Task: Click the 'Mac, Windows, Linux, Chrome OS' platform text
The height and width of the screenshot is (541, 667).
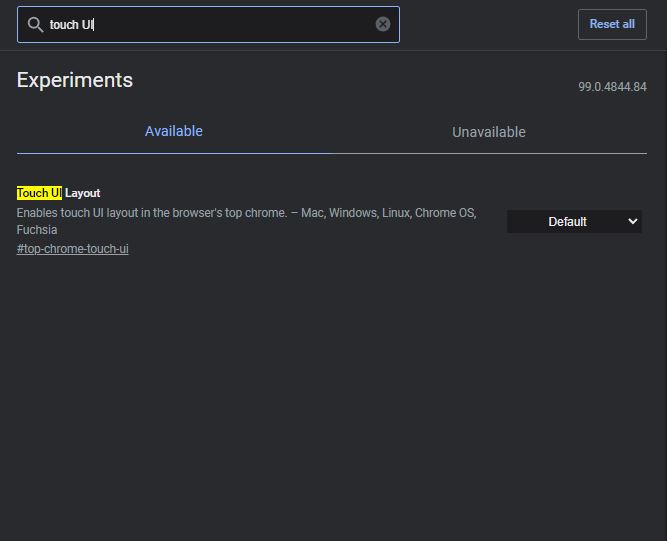Action: point(388,213)
